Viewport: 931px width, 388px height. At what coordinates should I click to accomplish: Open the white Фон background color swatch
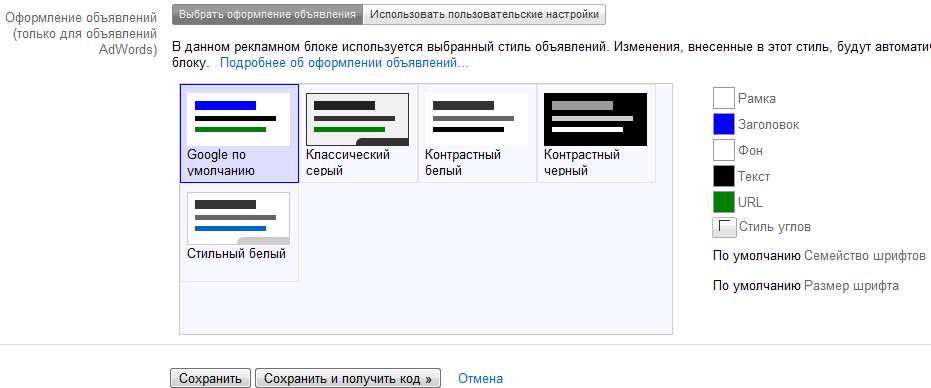click(724, 150)
